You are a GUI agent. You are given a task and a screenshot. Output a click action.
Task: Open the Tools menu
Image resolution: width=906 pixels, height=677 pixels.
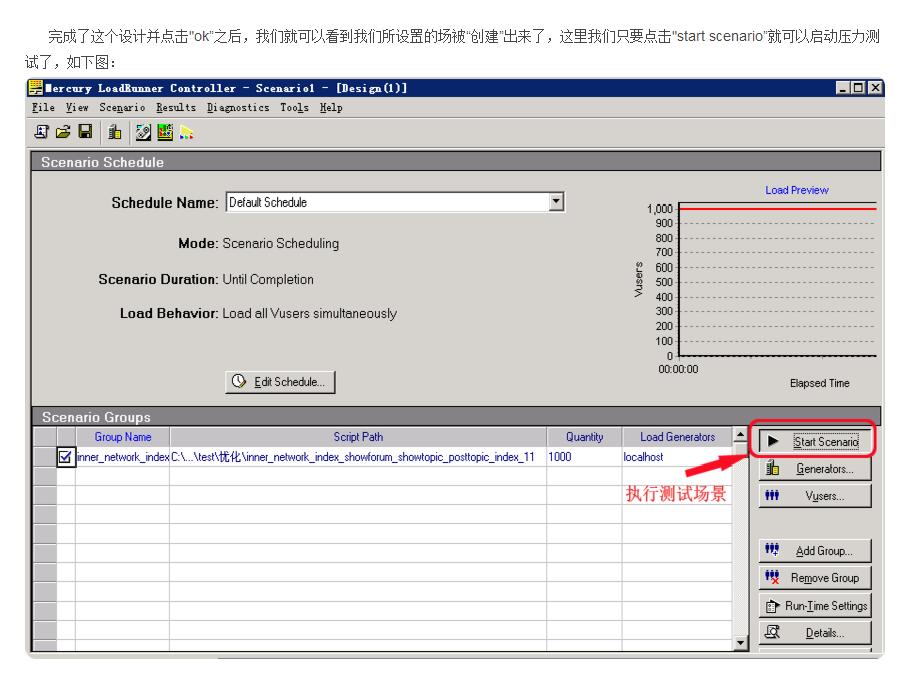[294, 107]
